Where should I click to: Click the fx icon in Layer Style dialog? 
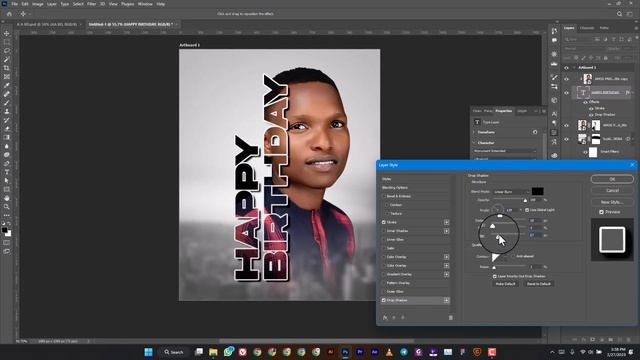385,318
